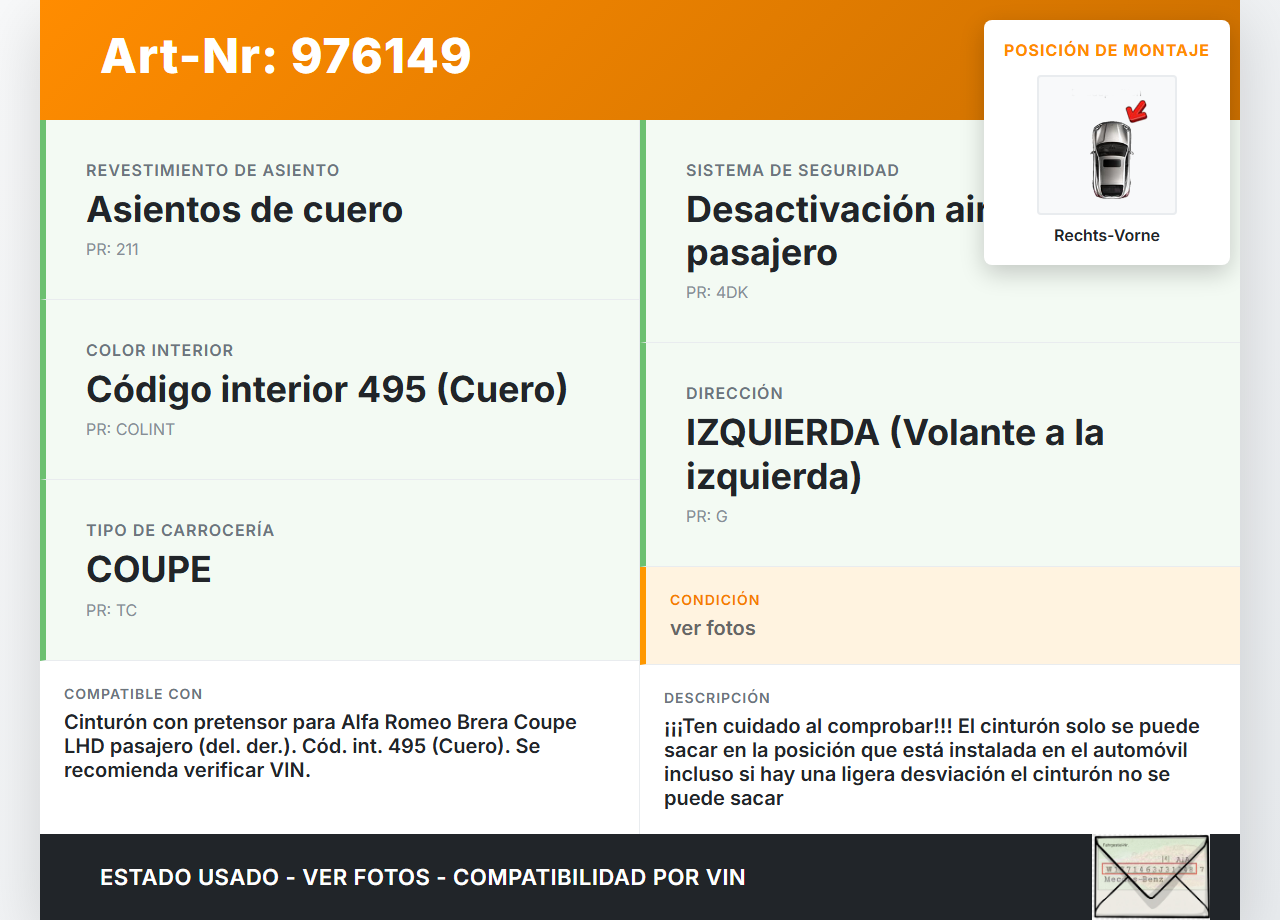Select the "Asientos de cuero" value
The width and height of the screenshot is (1280, 920).
point(244,210)
